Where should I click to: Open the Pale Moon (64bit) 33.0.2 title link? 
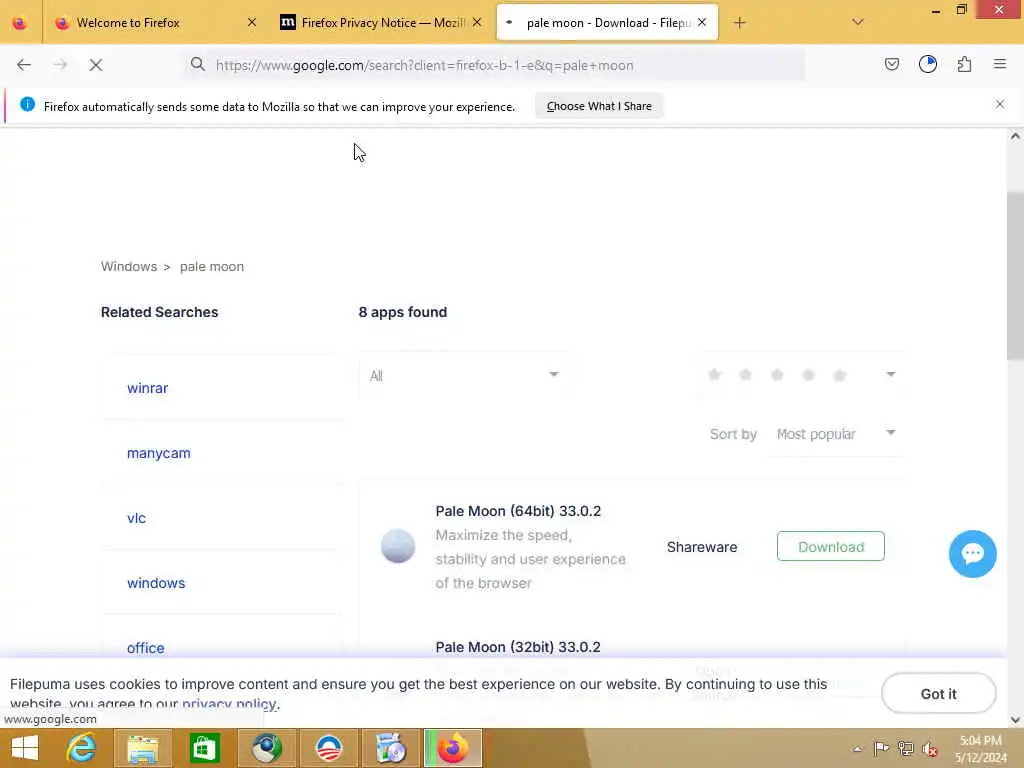518,511
